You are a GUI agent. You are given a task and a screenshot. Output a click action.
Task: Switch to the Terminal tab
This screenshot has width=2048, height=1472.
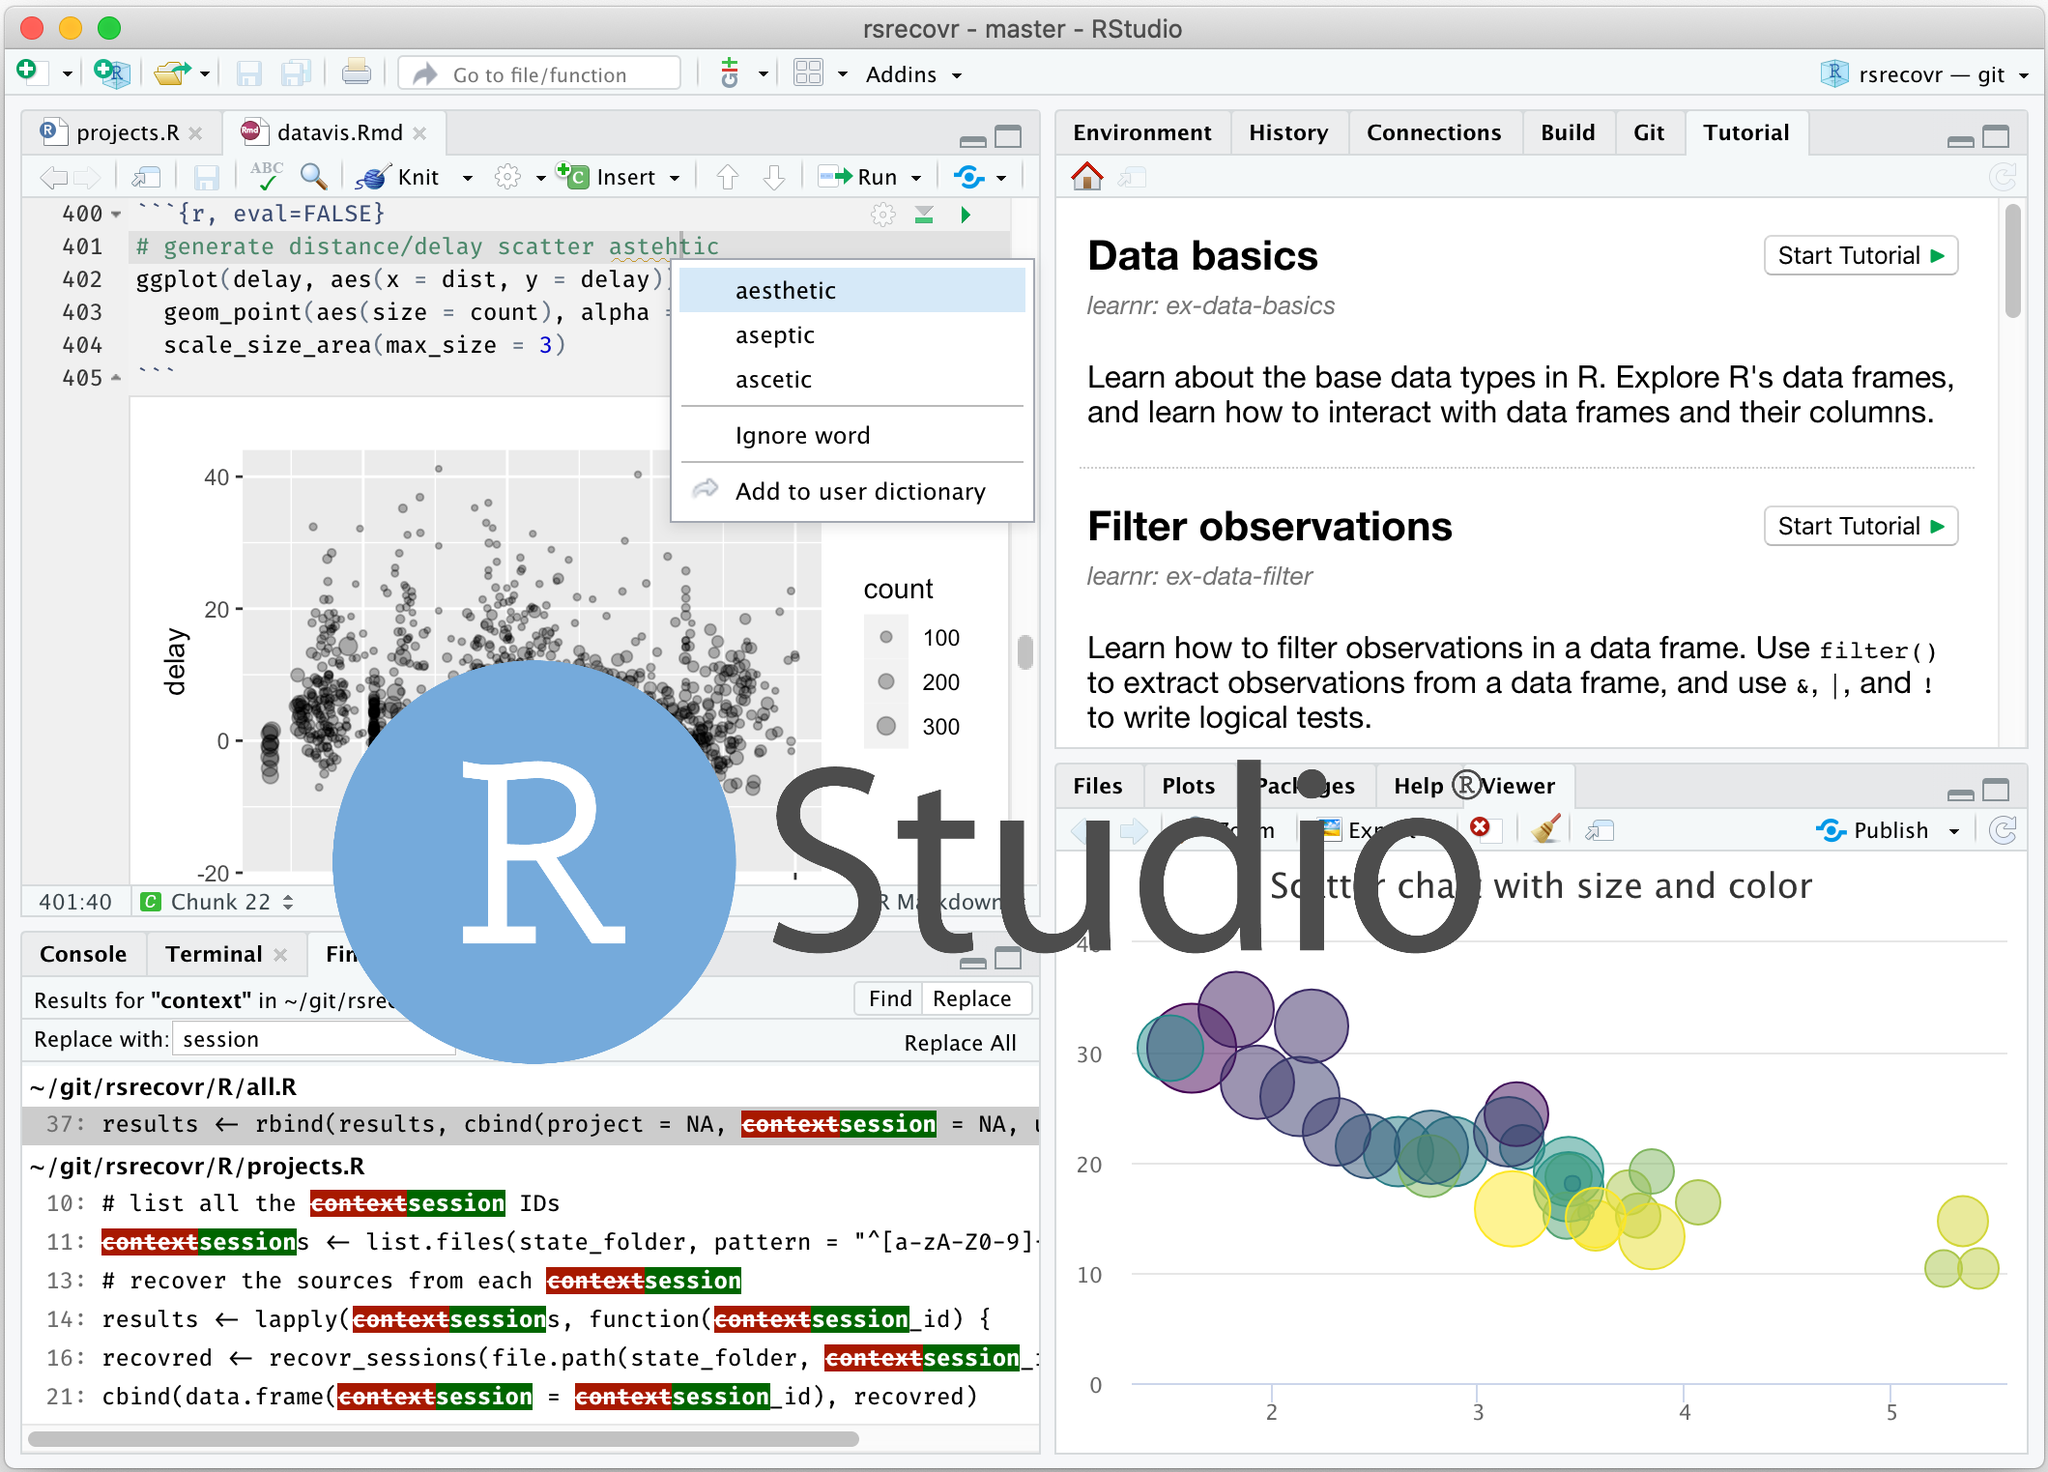tap(213, 953)
